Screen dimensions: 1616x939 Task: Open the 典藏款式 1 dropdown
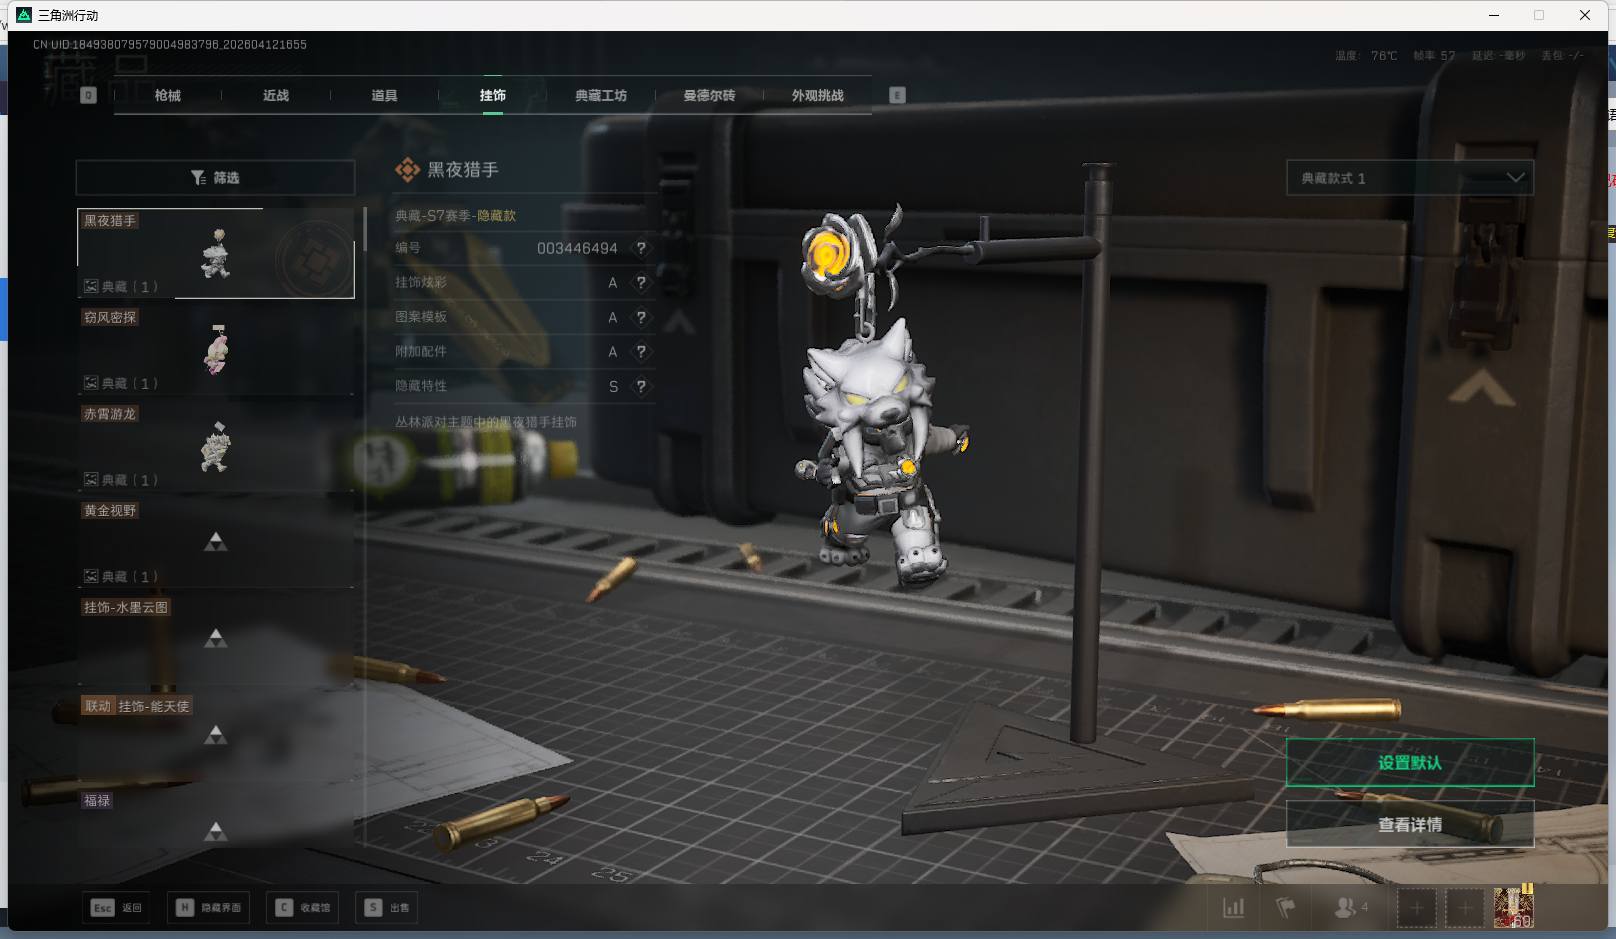click(1409, 178)
